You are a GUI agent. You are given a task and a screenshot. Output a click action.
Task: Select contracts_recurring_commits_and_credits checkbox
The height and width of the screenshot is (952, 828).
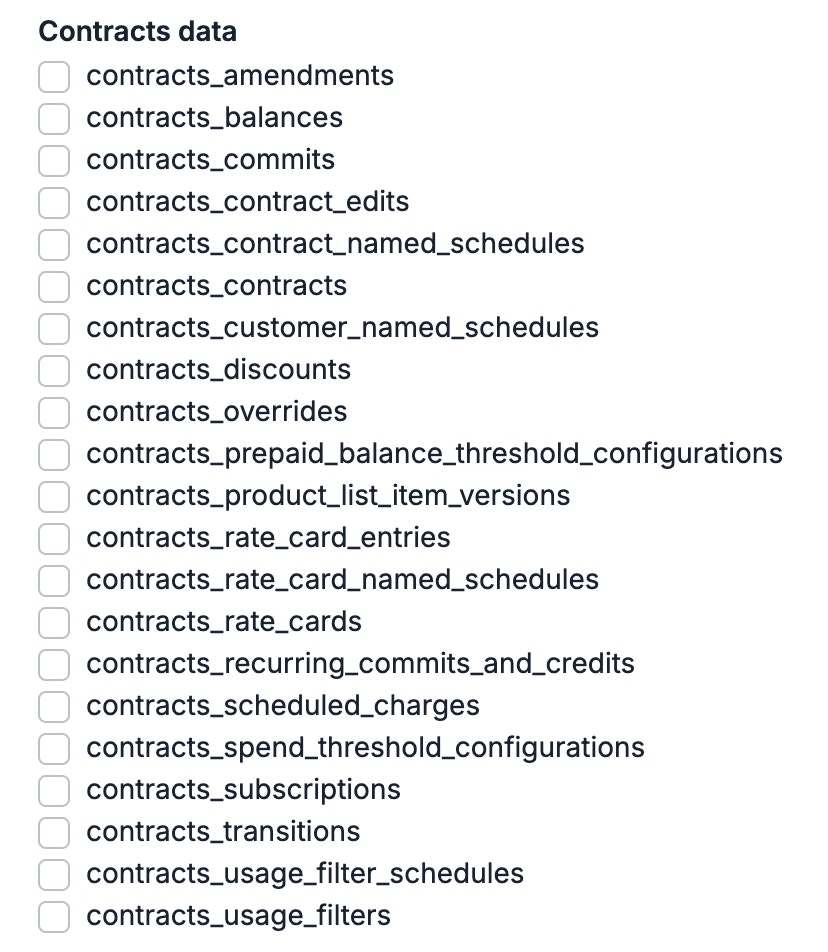coord(54,664)
